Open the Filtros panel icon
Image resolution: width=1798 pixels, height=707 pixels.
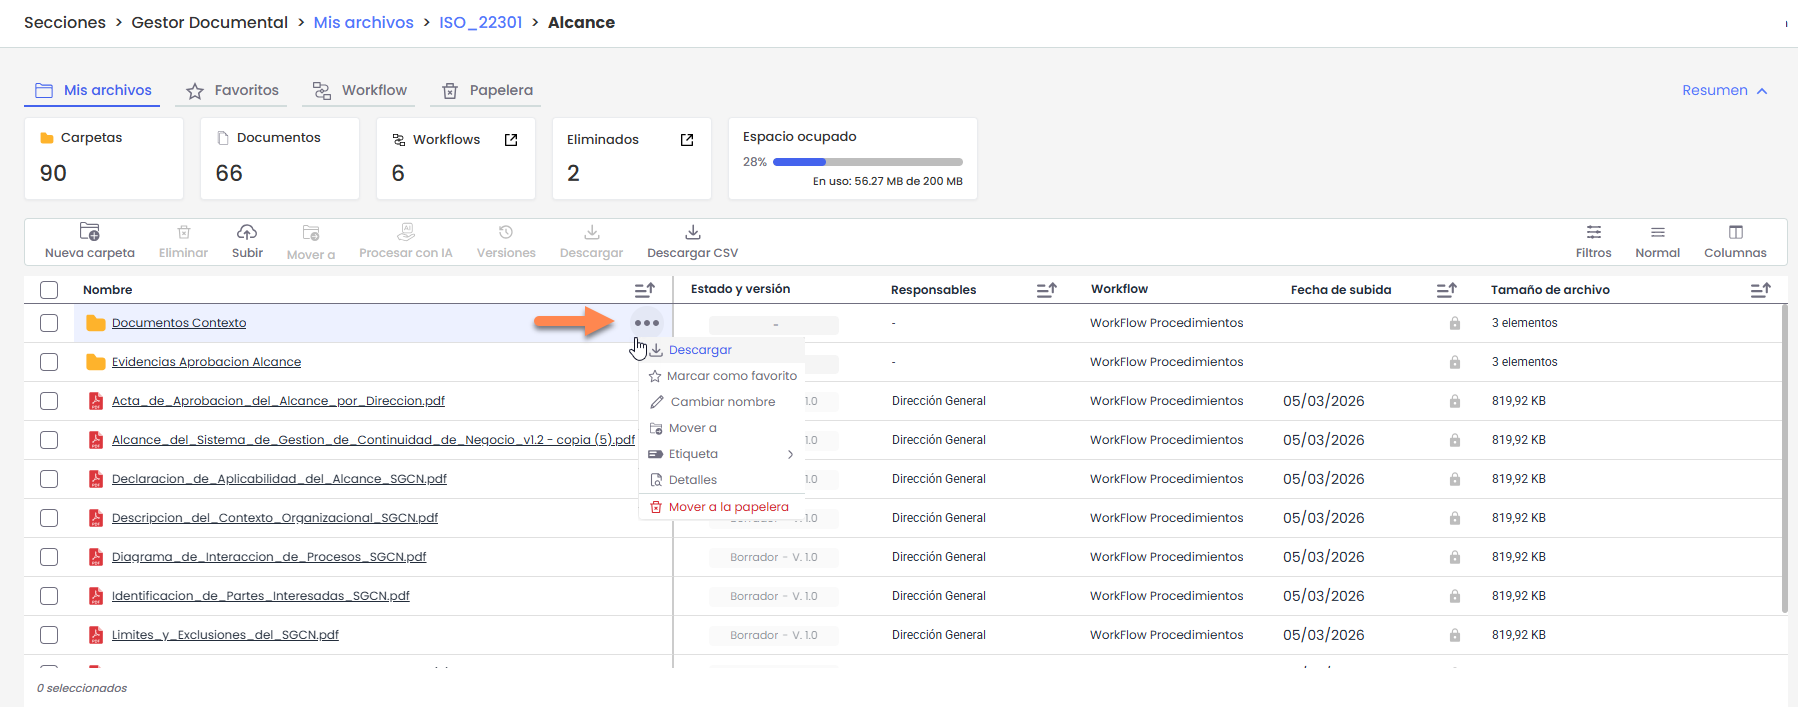(1593, 232)
